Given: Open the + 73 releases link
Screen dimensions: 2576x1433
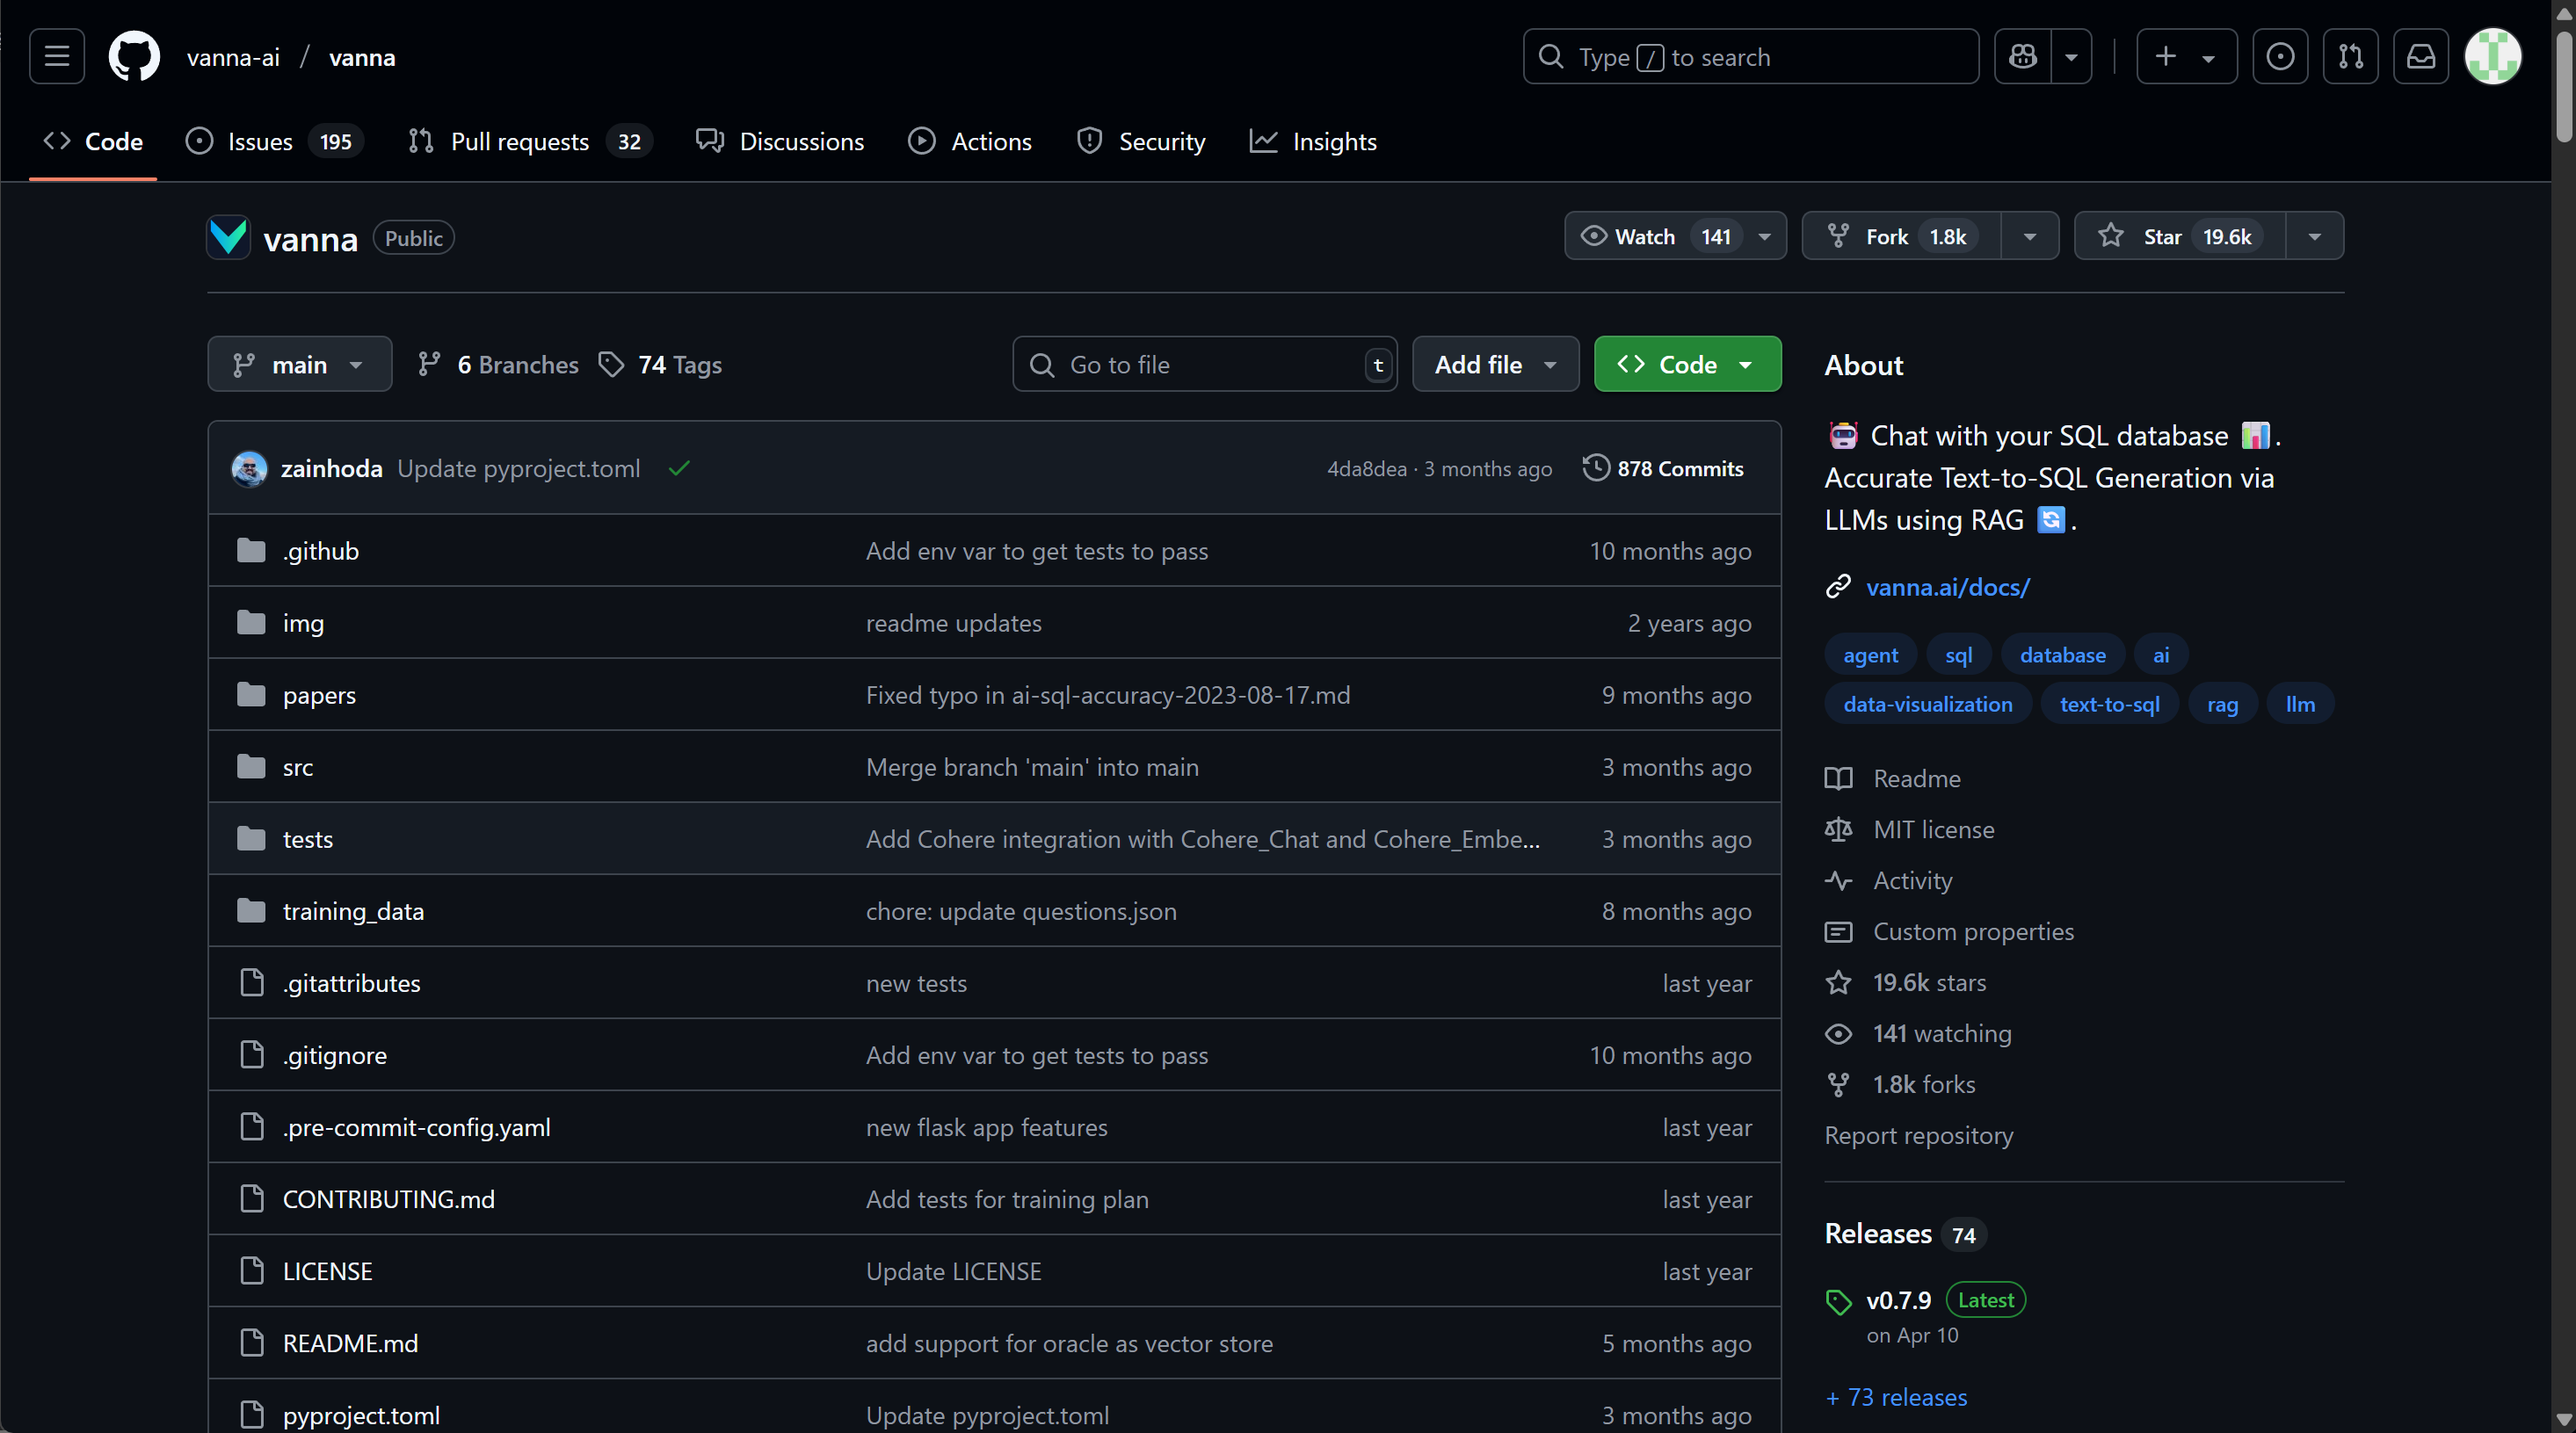Looking at the screenshot, I should click(1896, 1397).
